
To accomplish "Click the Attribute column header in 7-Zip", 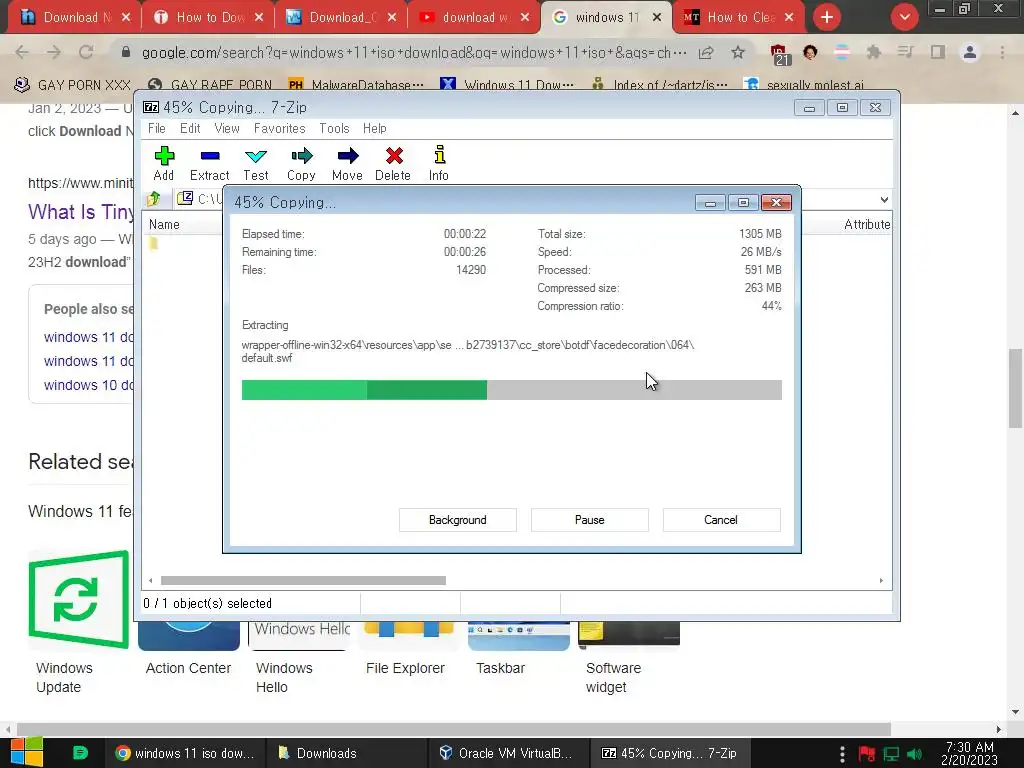I will [867, 225].
